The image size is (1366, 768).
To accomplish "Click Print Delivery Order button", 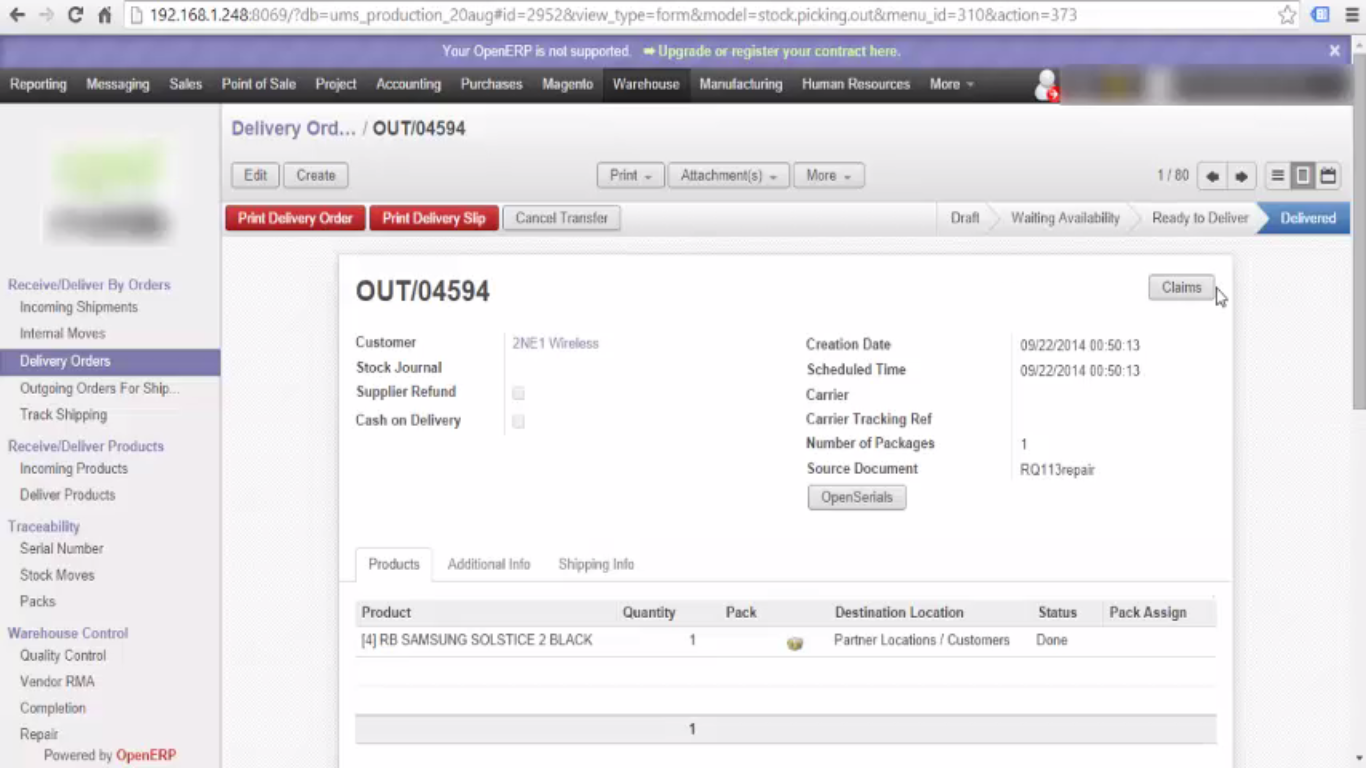I will tap(295, 218).
